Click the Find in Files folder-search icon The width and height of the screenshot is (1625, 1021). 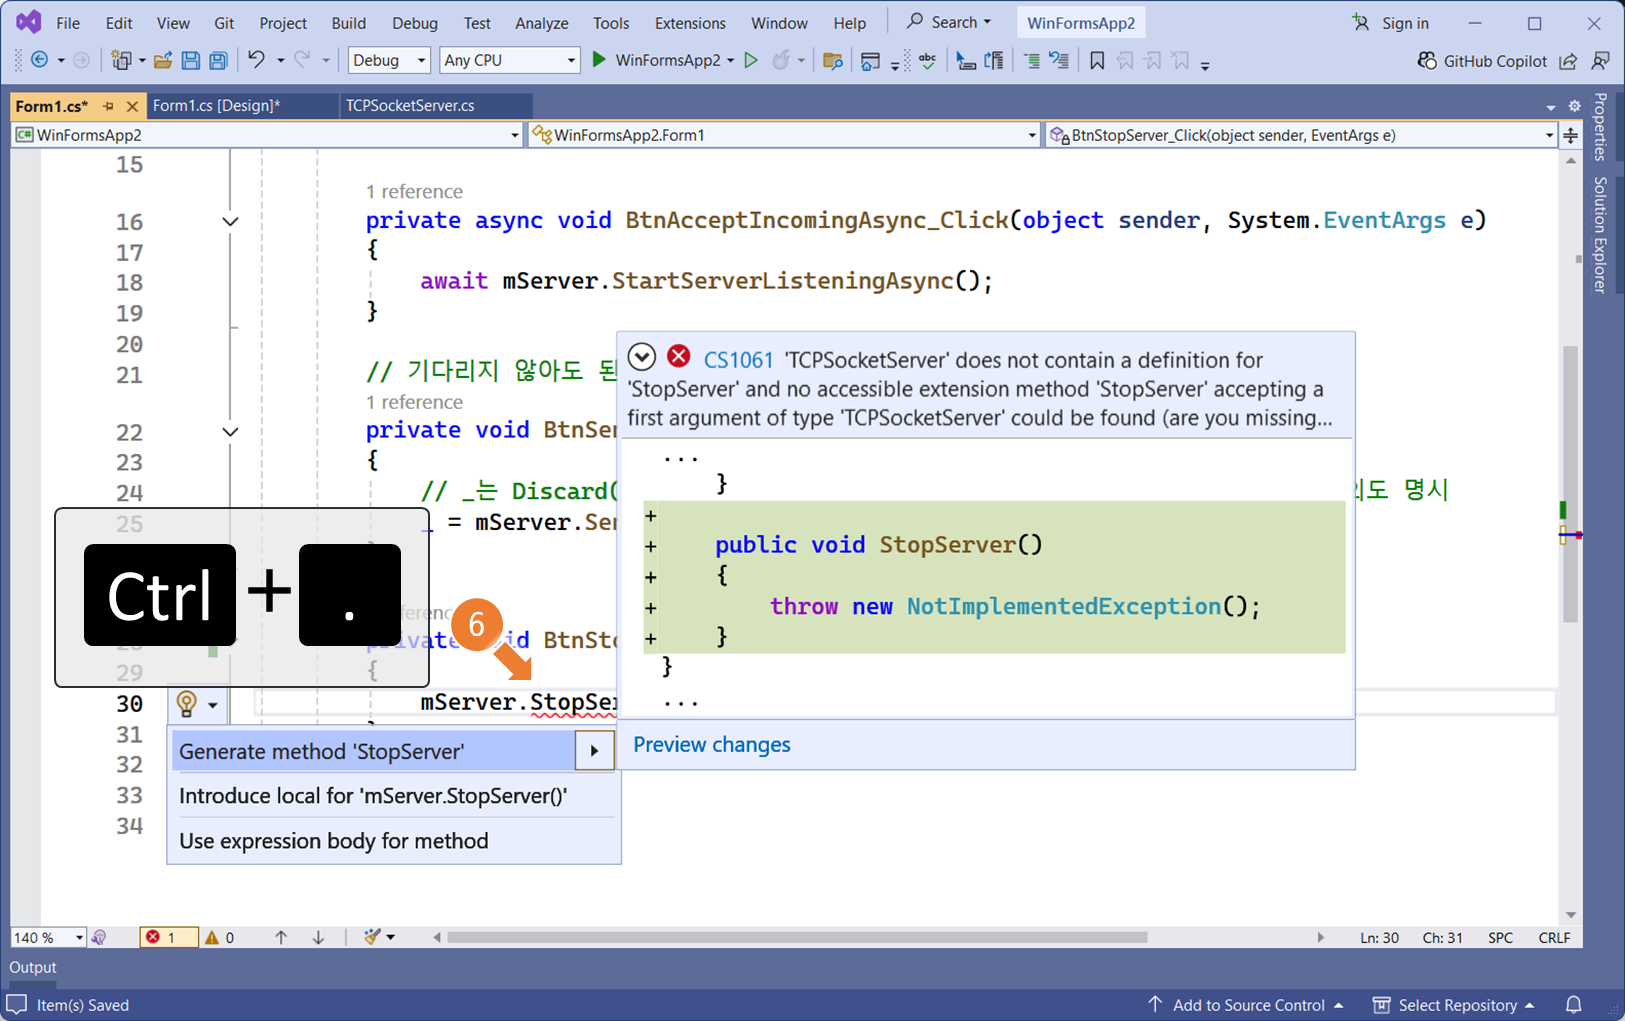(832, 61)
